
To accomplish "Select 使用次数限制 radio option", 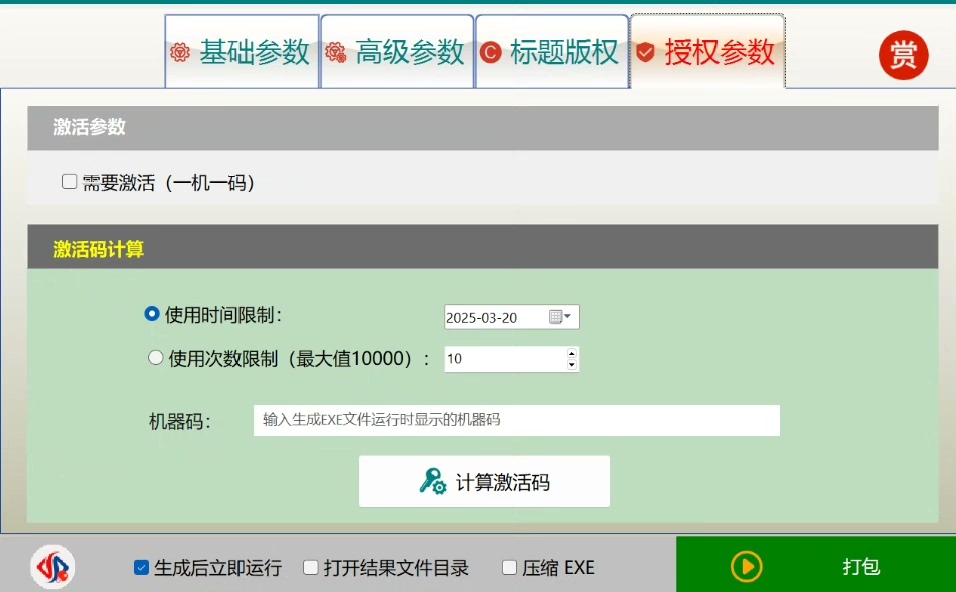I will [155, 358].
